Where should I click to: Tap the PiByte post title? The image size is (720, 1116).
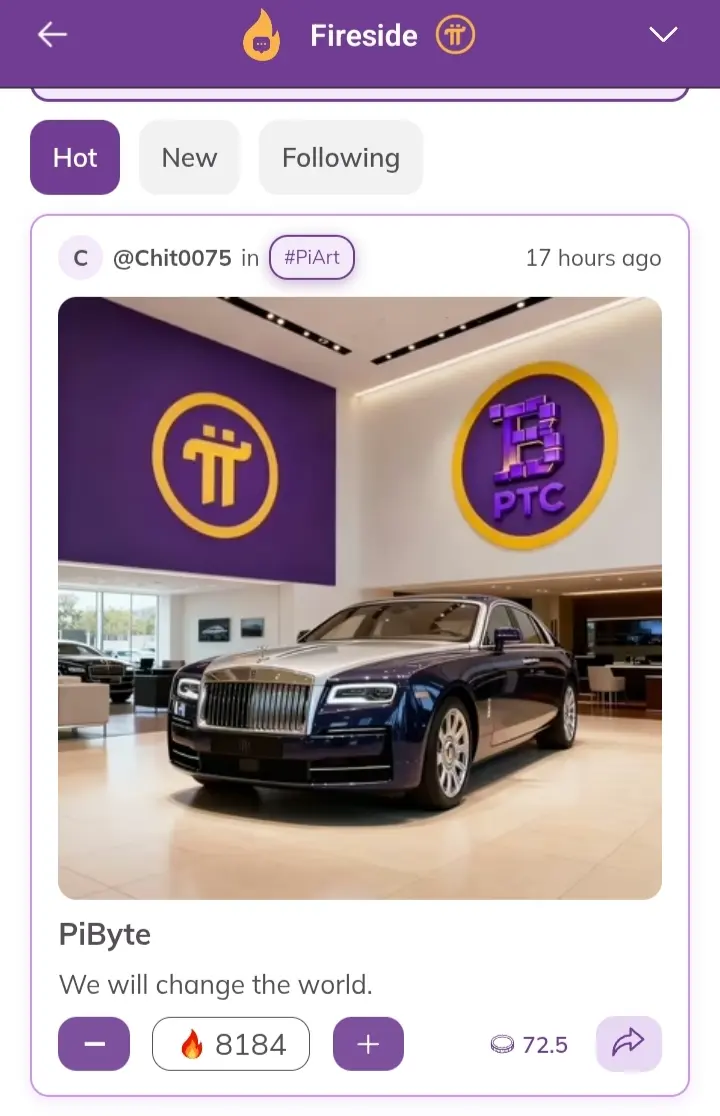[x=105, y=934]
